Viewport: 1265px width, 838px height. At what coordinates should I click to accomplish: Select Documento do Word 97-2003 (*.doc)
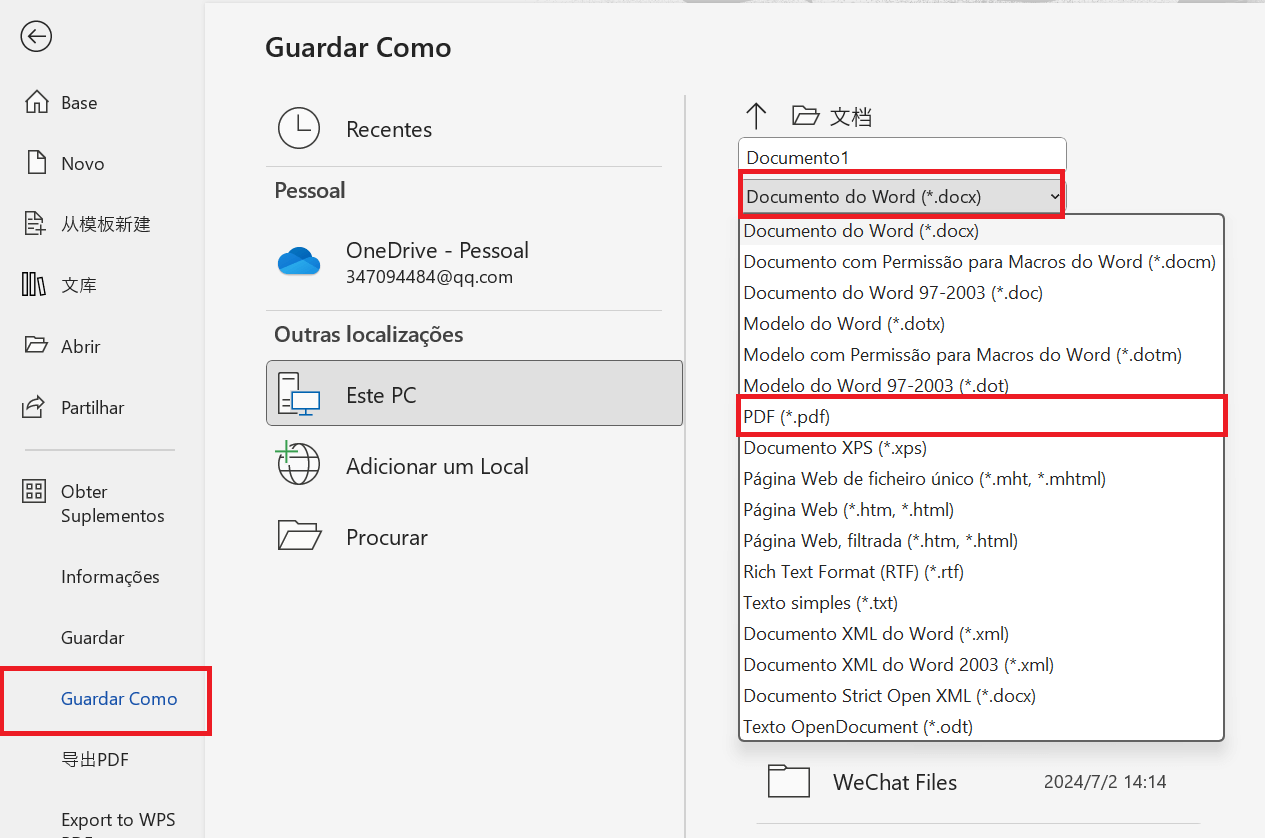click(981, 293)
